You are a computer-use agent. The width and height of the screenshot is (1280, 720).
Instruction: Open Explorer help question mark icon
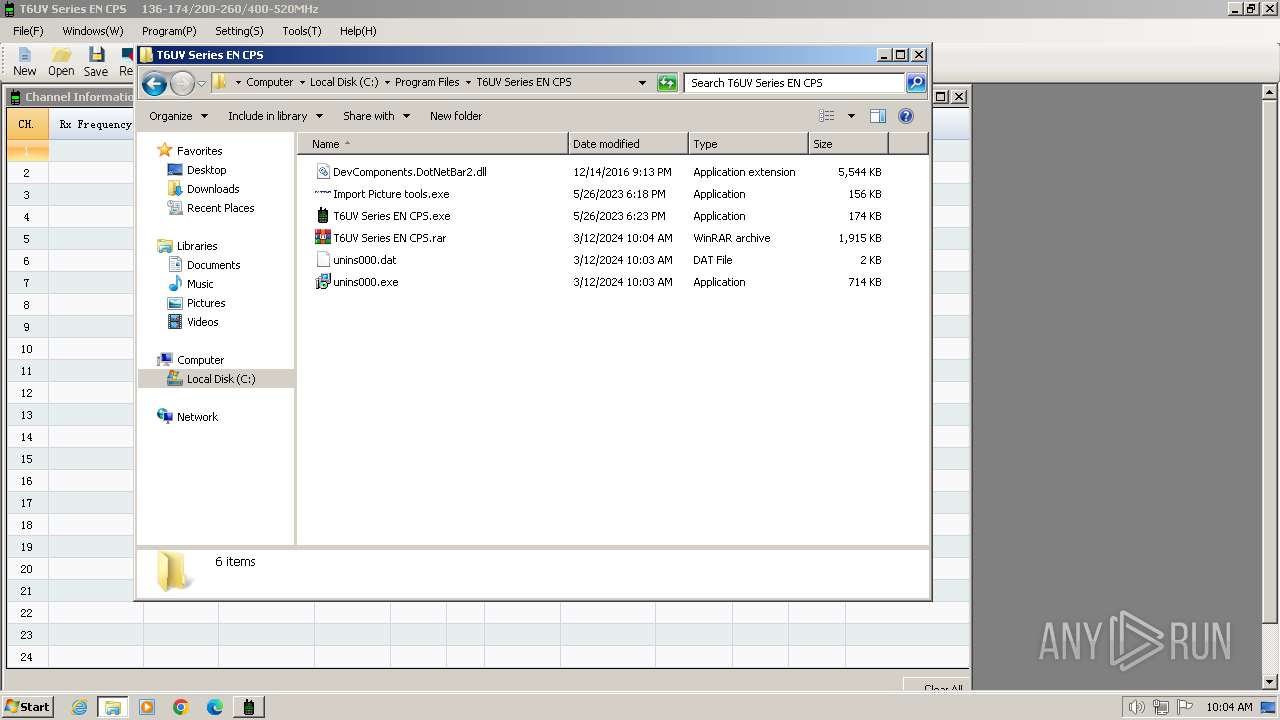906,116
